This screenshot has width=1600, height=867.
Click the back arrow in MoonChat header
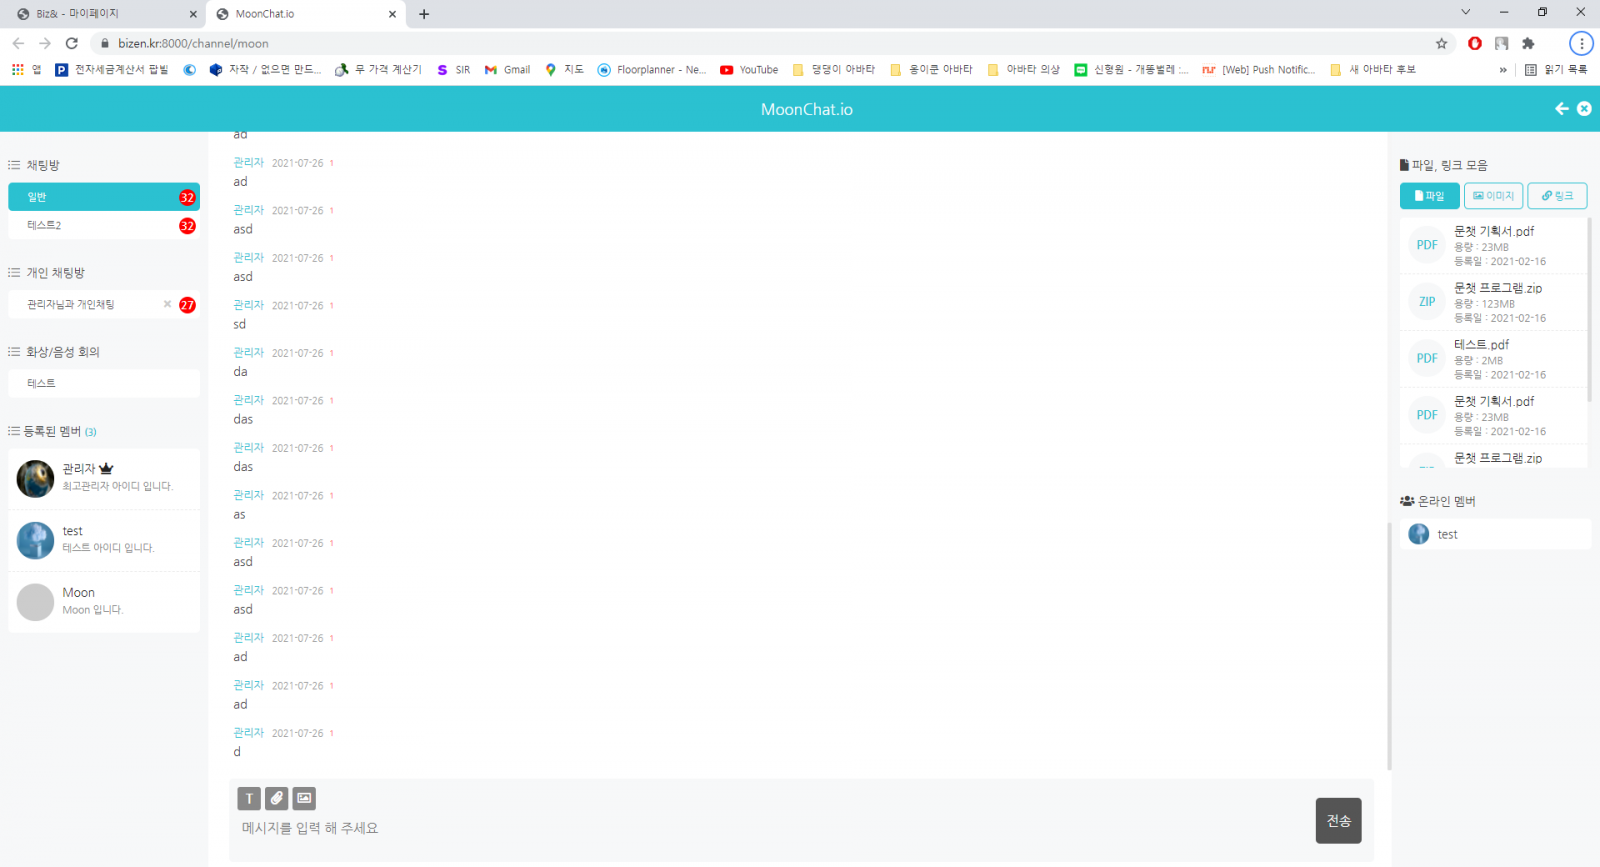coord(1561,109)
